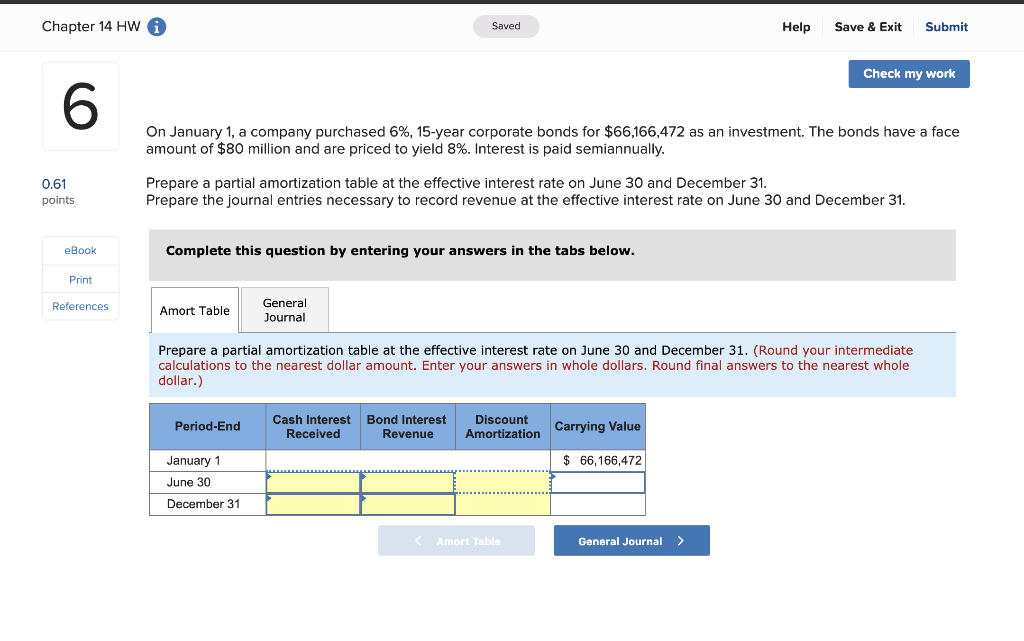Select the Discount Amortization cell for June 30

pyautogui.click(x=502, y=482)
